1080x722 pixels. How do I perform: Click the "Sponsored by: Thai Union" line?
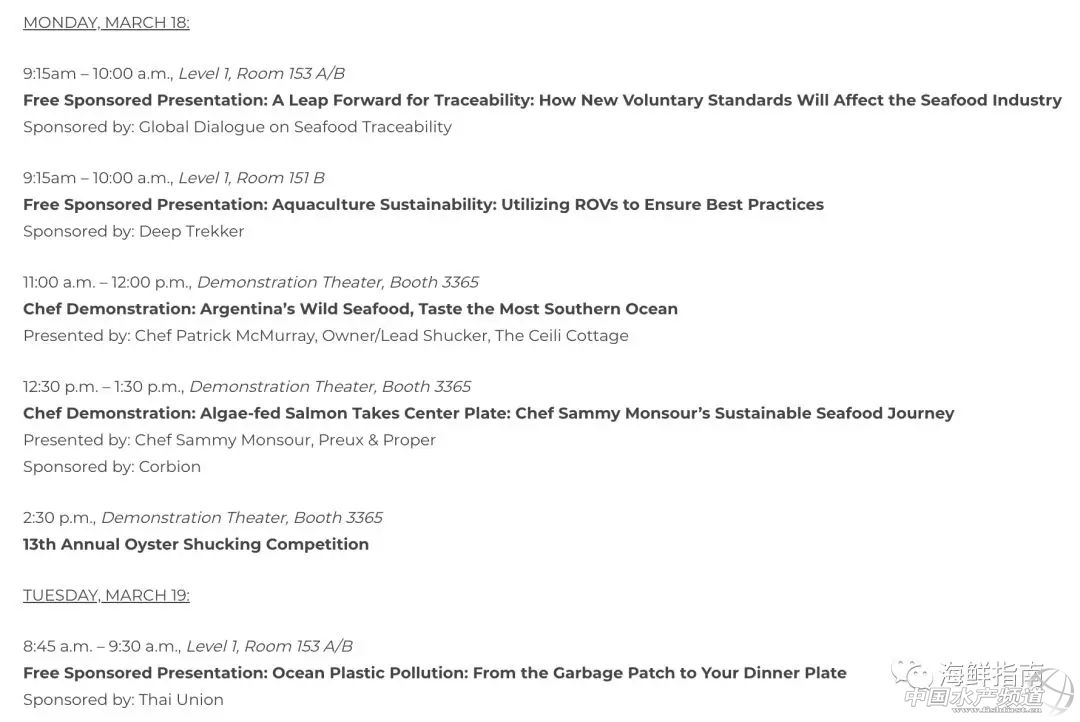[123, 699]
